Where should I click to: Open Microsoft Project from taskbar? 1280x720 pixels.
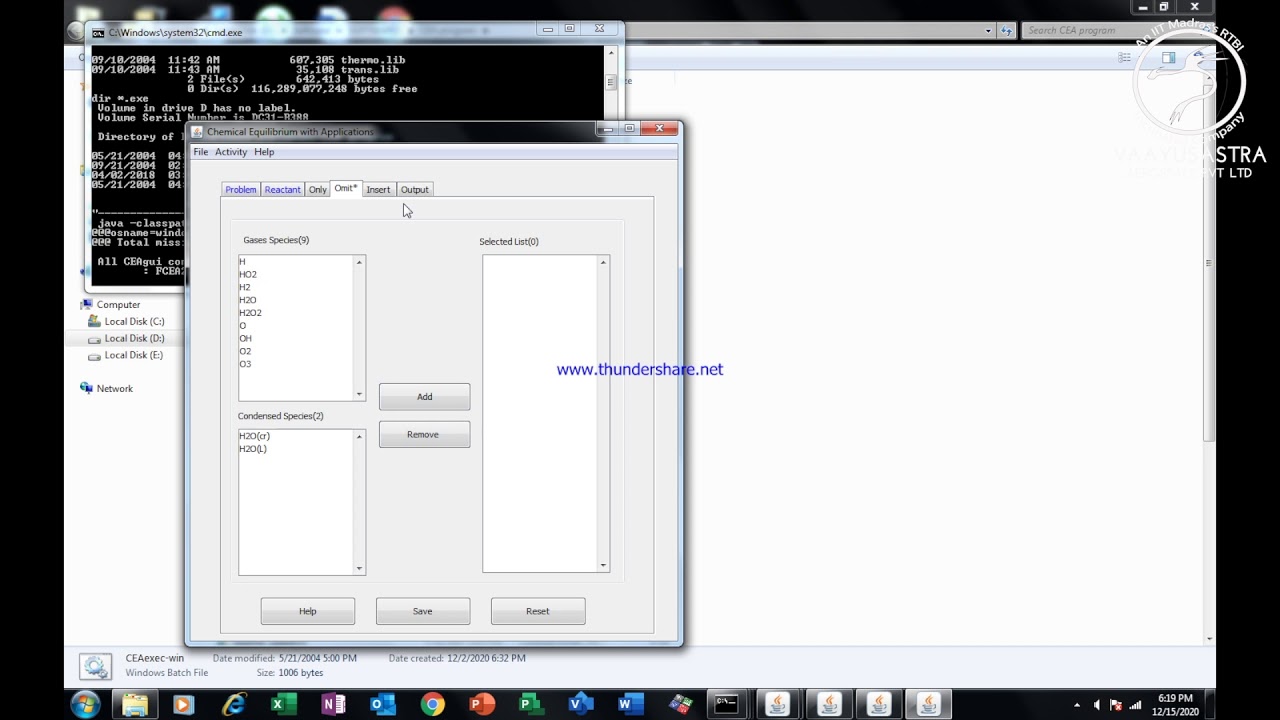[531, 705]
